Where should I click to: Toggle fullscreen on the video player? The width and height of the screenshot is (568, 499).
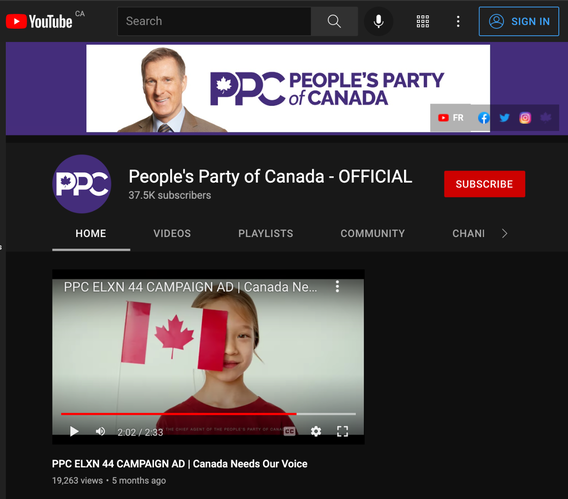tap(342, 431)
